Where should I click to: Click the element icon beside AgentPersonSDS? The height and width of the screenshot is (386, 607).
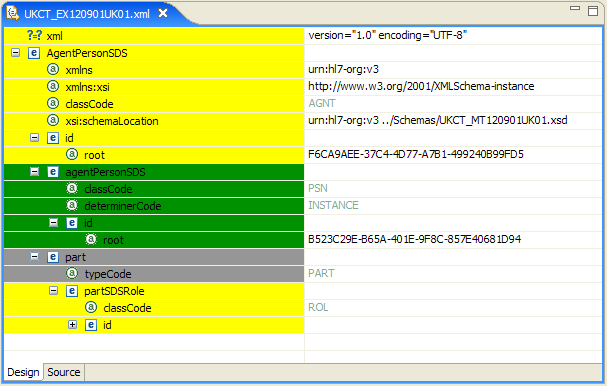(34, 53)
